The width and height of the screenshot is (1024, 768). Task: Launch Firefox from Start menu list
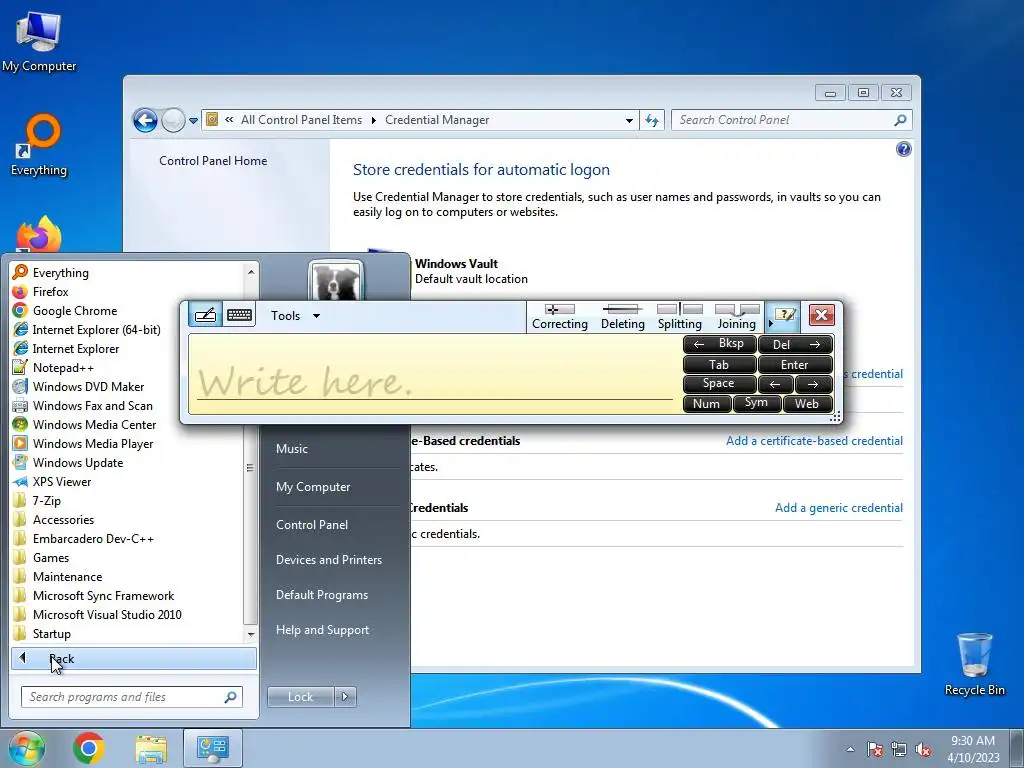click(128, 291)
